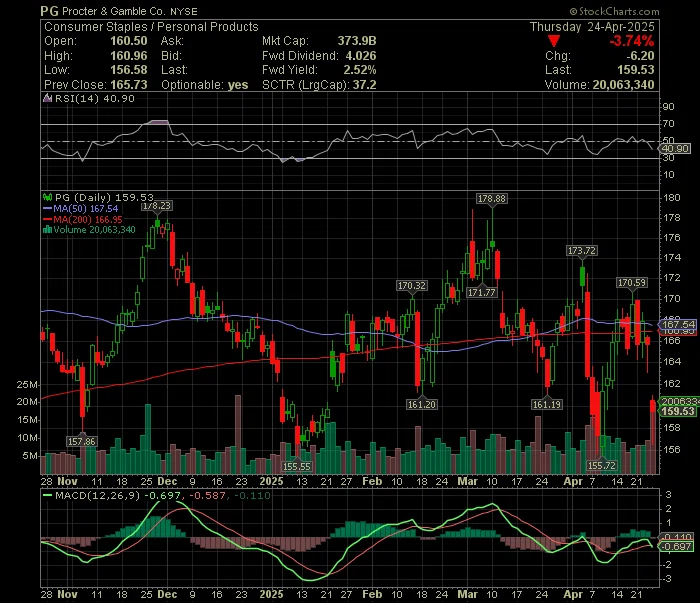This screenshot has height=603, width=700.
Task: Click the 178.88 peak price label
Action: point(492,199)
